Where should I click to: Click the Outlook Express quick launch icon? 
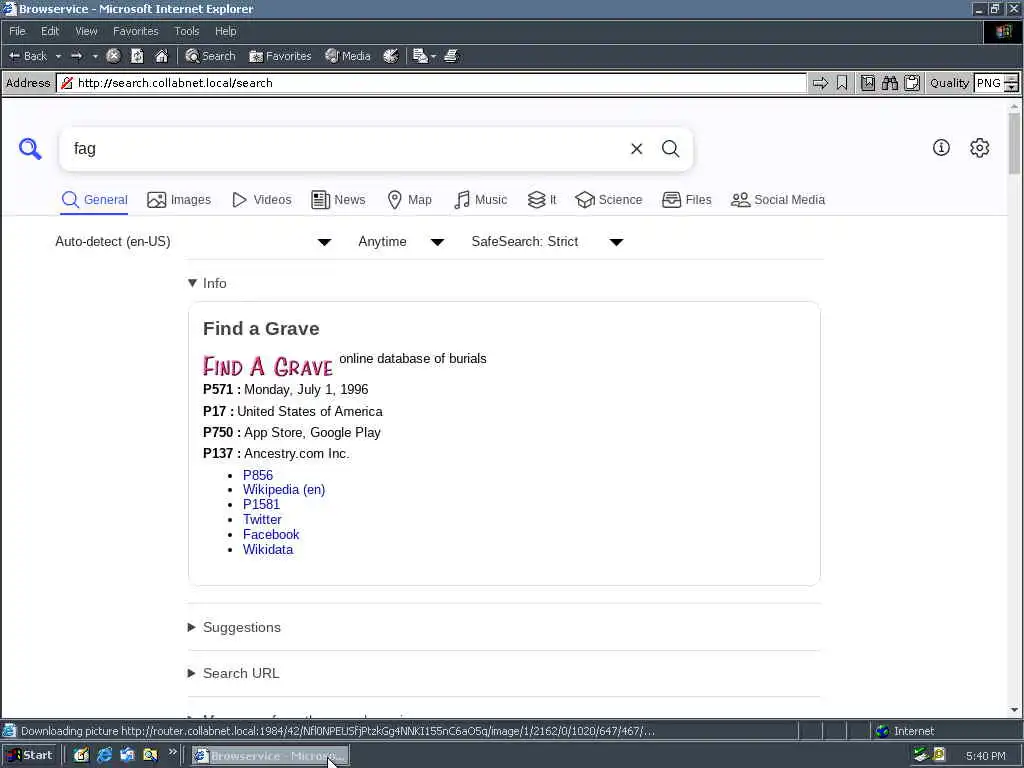click(127, 756)
